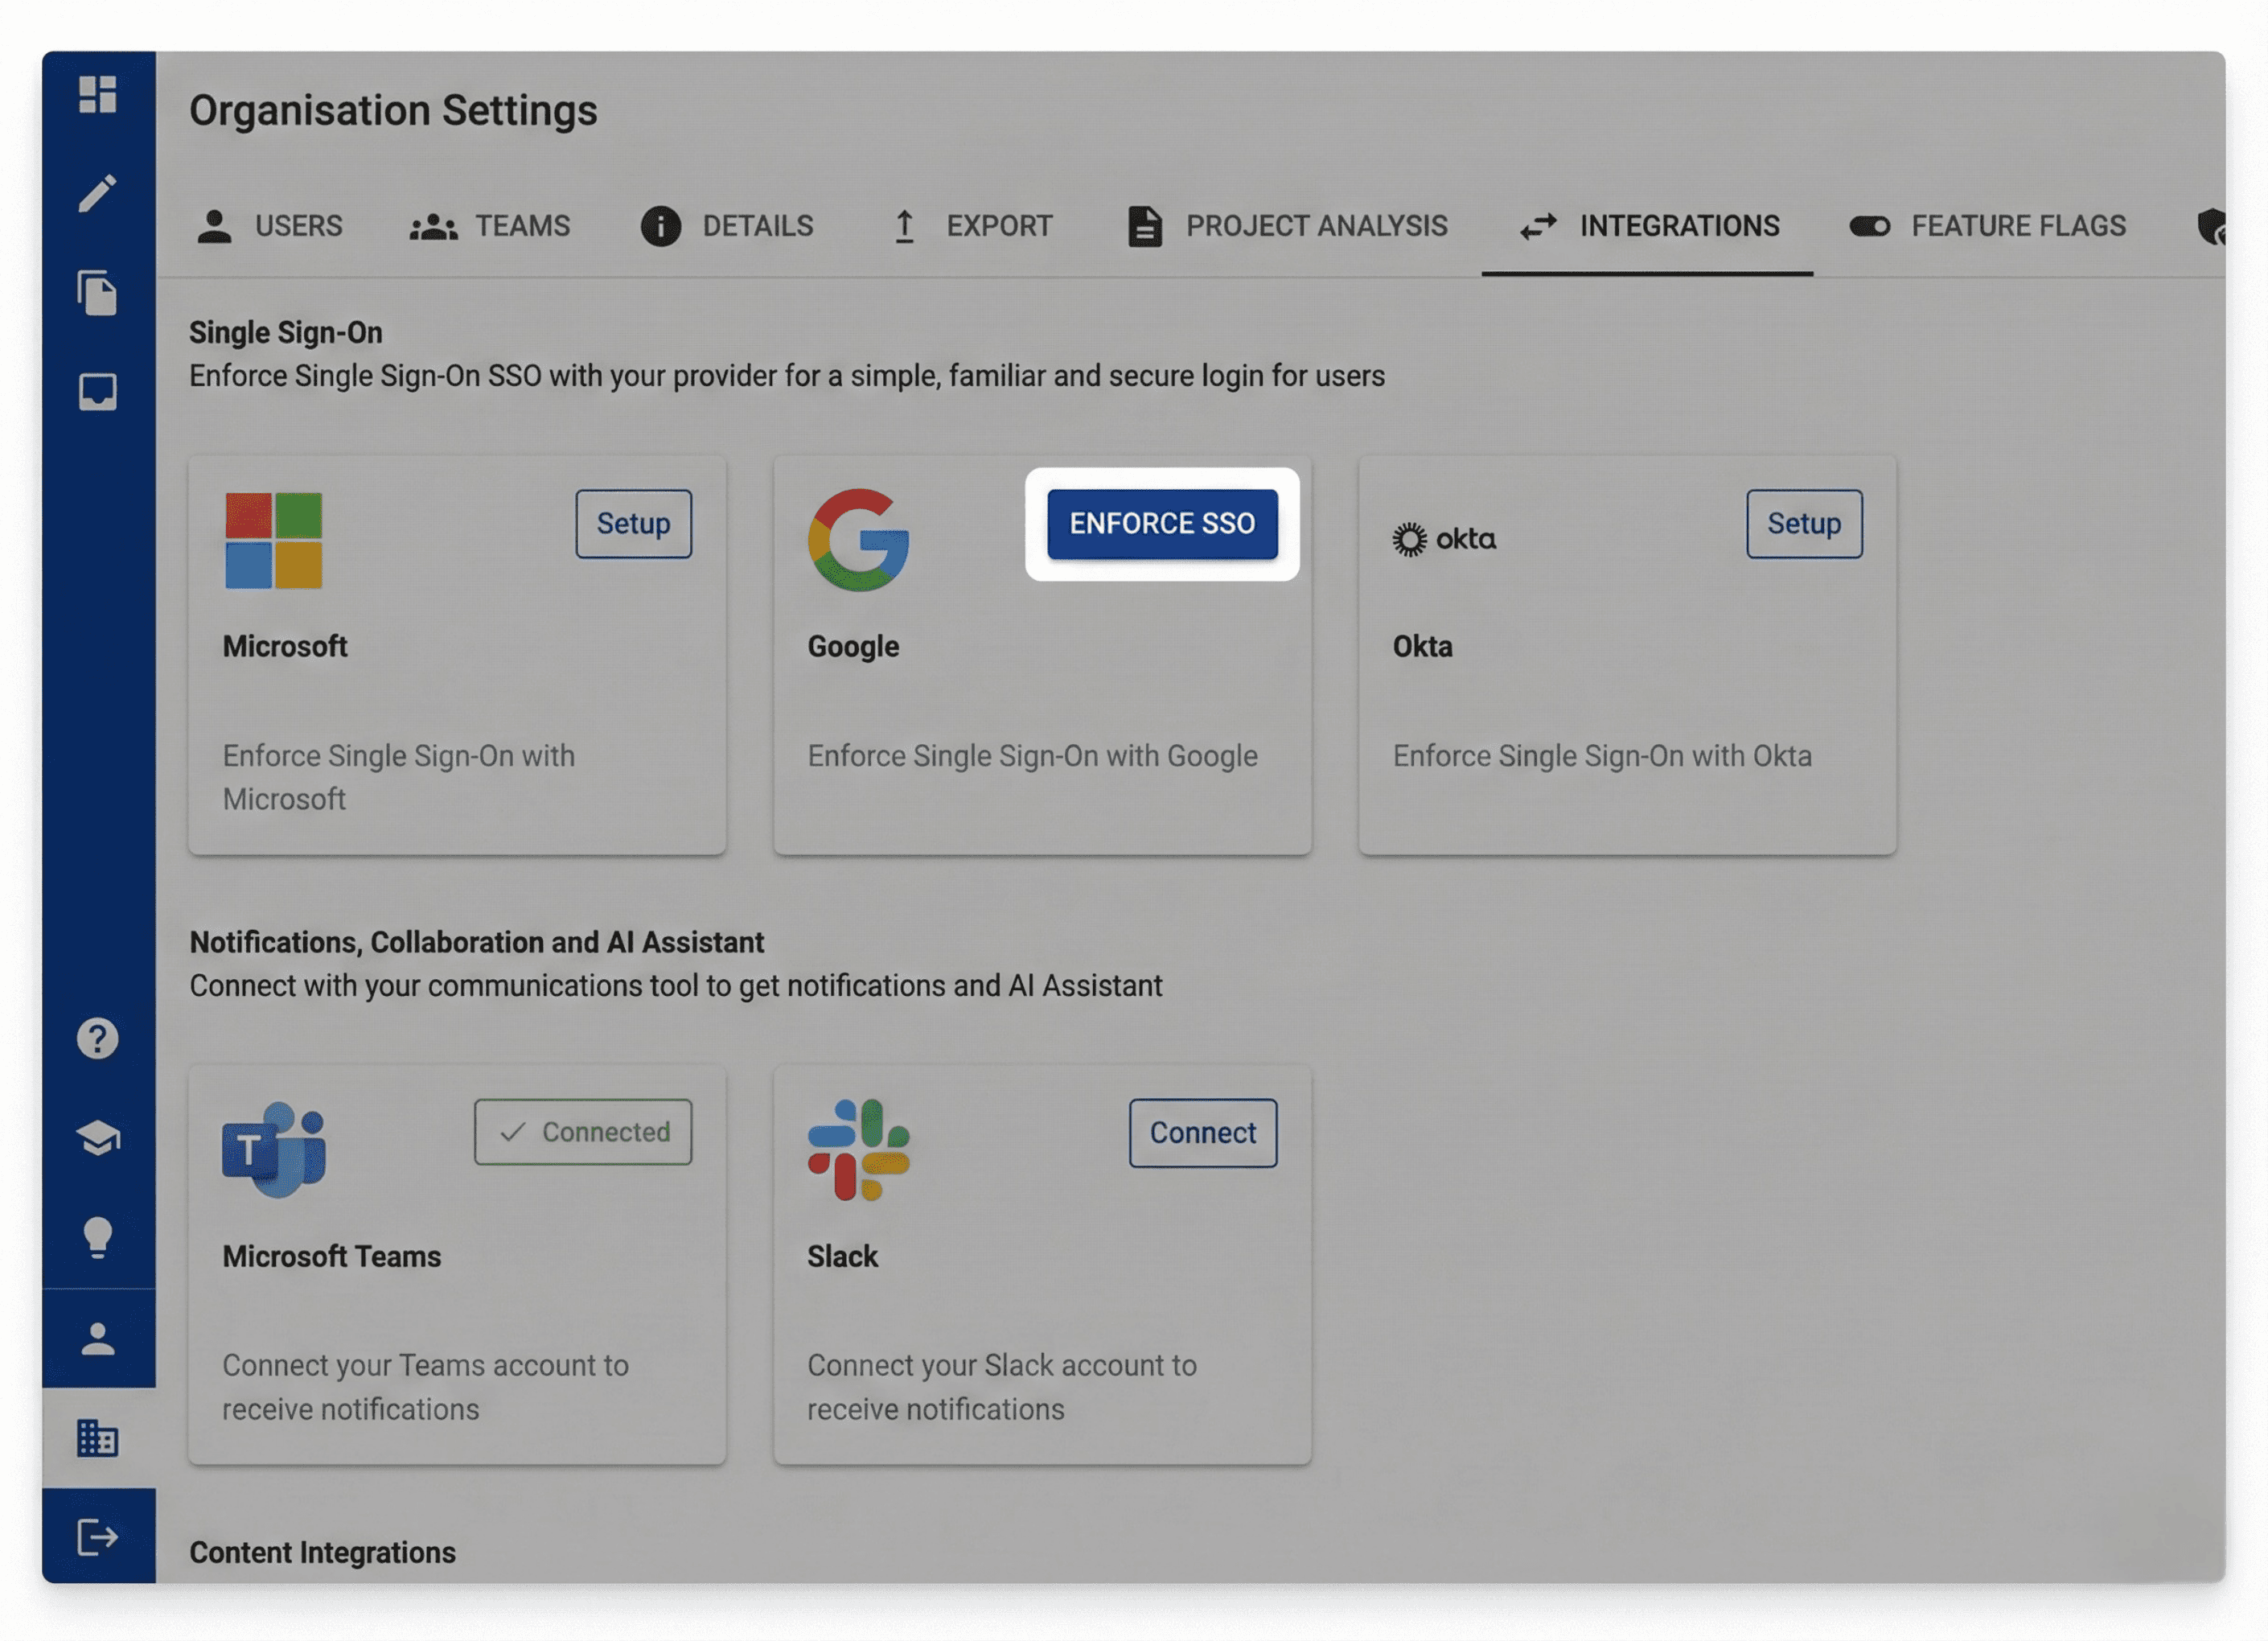Open the Project Analysis tab
The image size is (2268, 1641).
click(1287, 226)
